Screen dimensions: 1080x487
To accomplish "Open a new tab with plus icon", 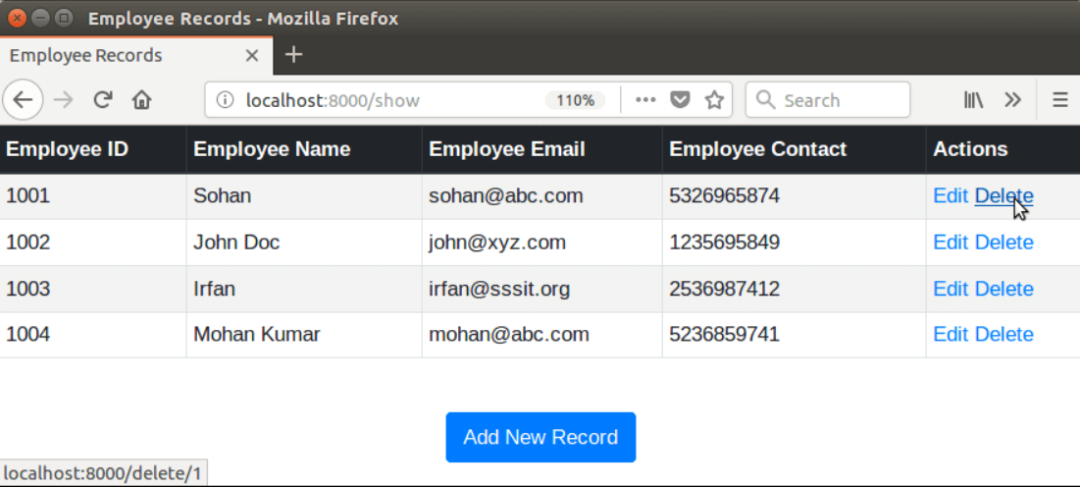I will (x=293, y=55).
